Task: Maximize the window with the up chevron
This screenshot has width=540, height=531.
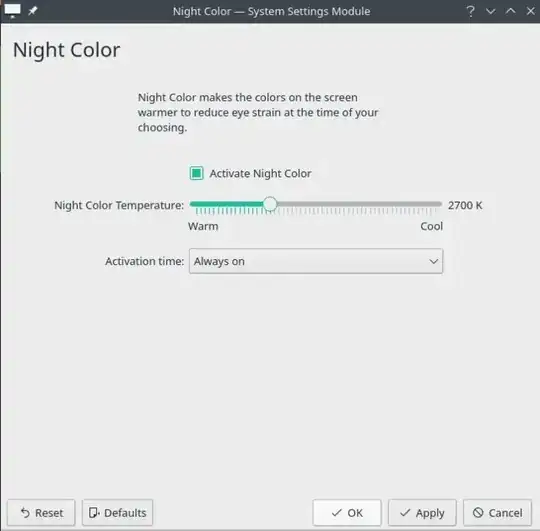Action: [x=510, y=11]
